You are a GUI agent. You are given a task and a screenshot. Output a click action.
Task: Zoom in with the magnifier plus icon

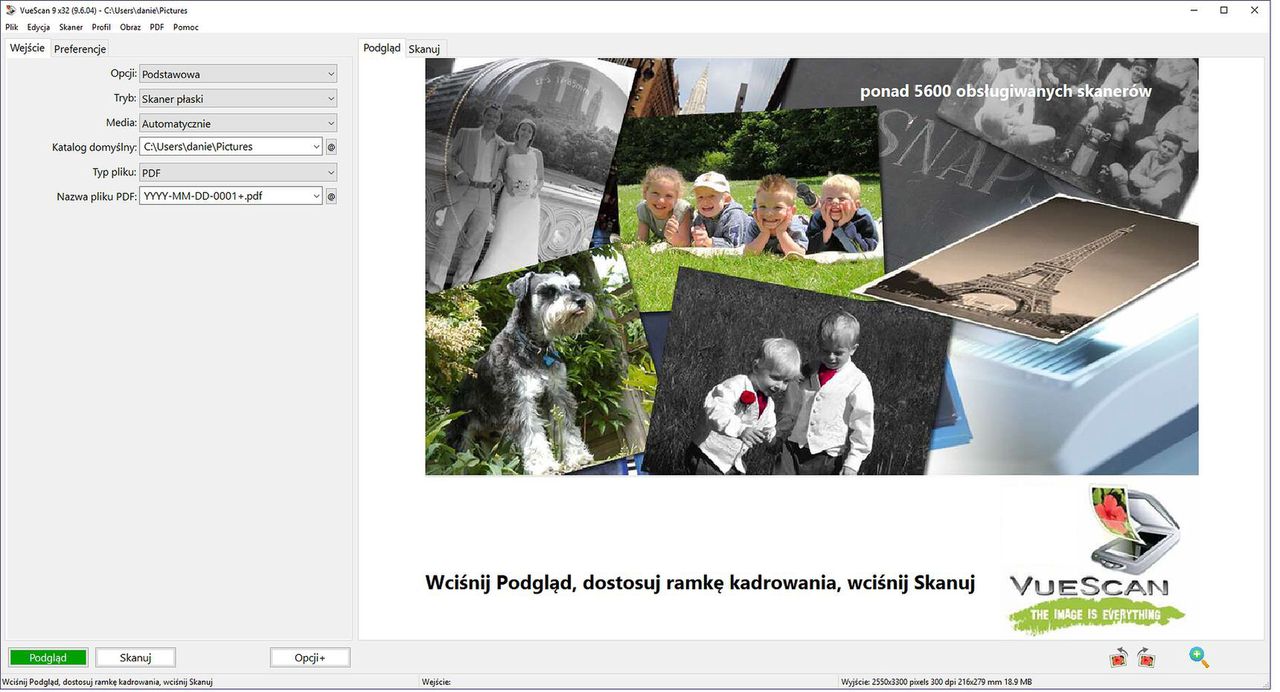(x=1199, y=657)
